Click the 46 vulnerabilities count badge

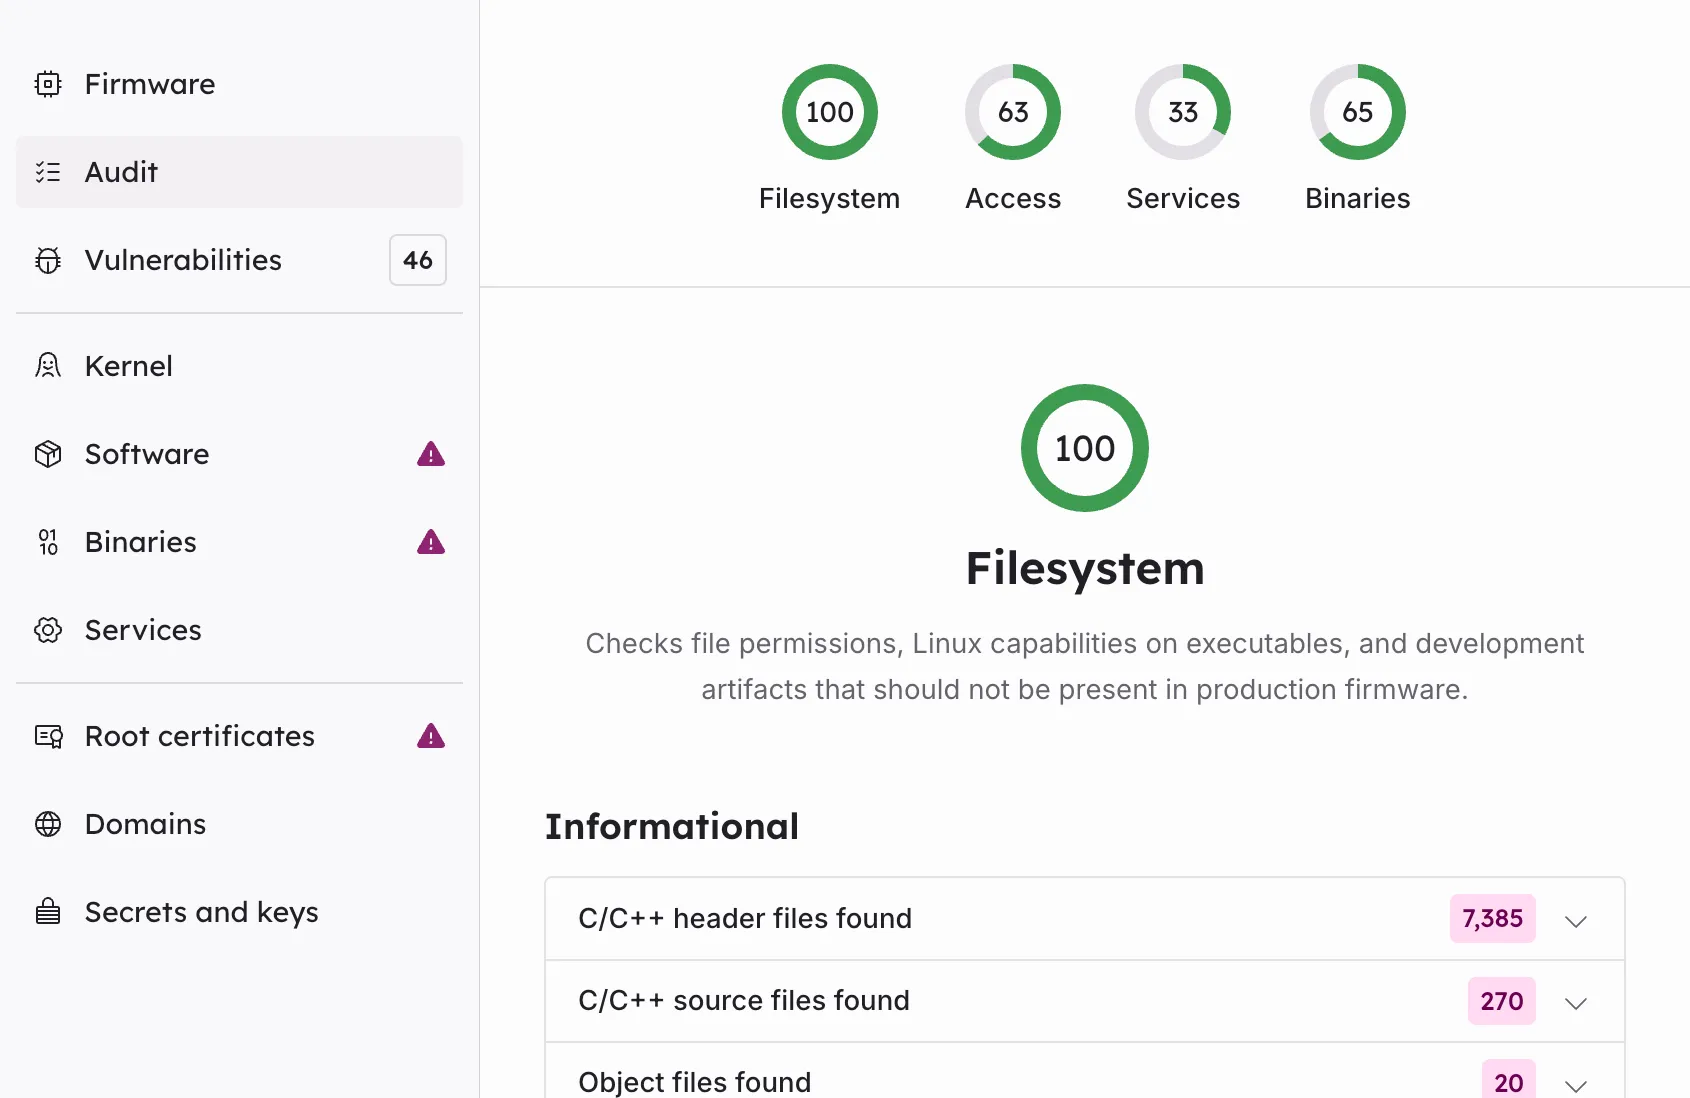pos(418,260)
